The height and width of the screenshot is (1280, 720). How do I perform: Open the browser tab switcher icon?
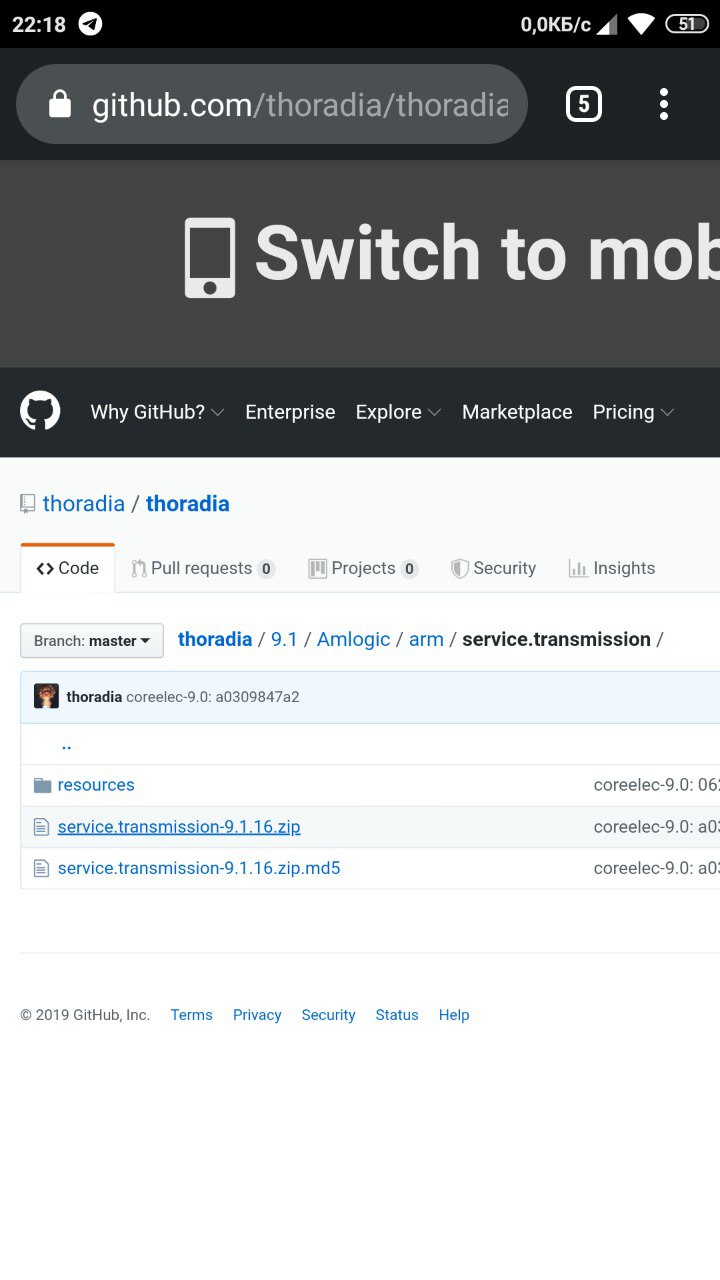(584, 104)
